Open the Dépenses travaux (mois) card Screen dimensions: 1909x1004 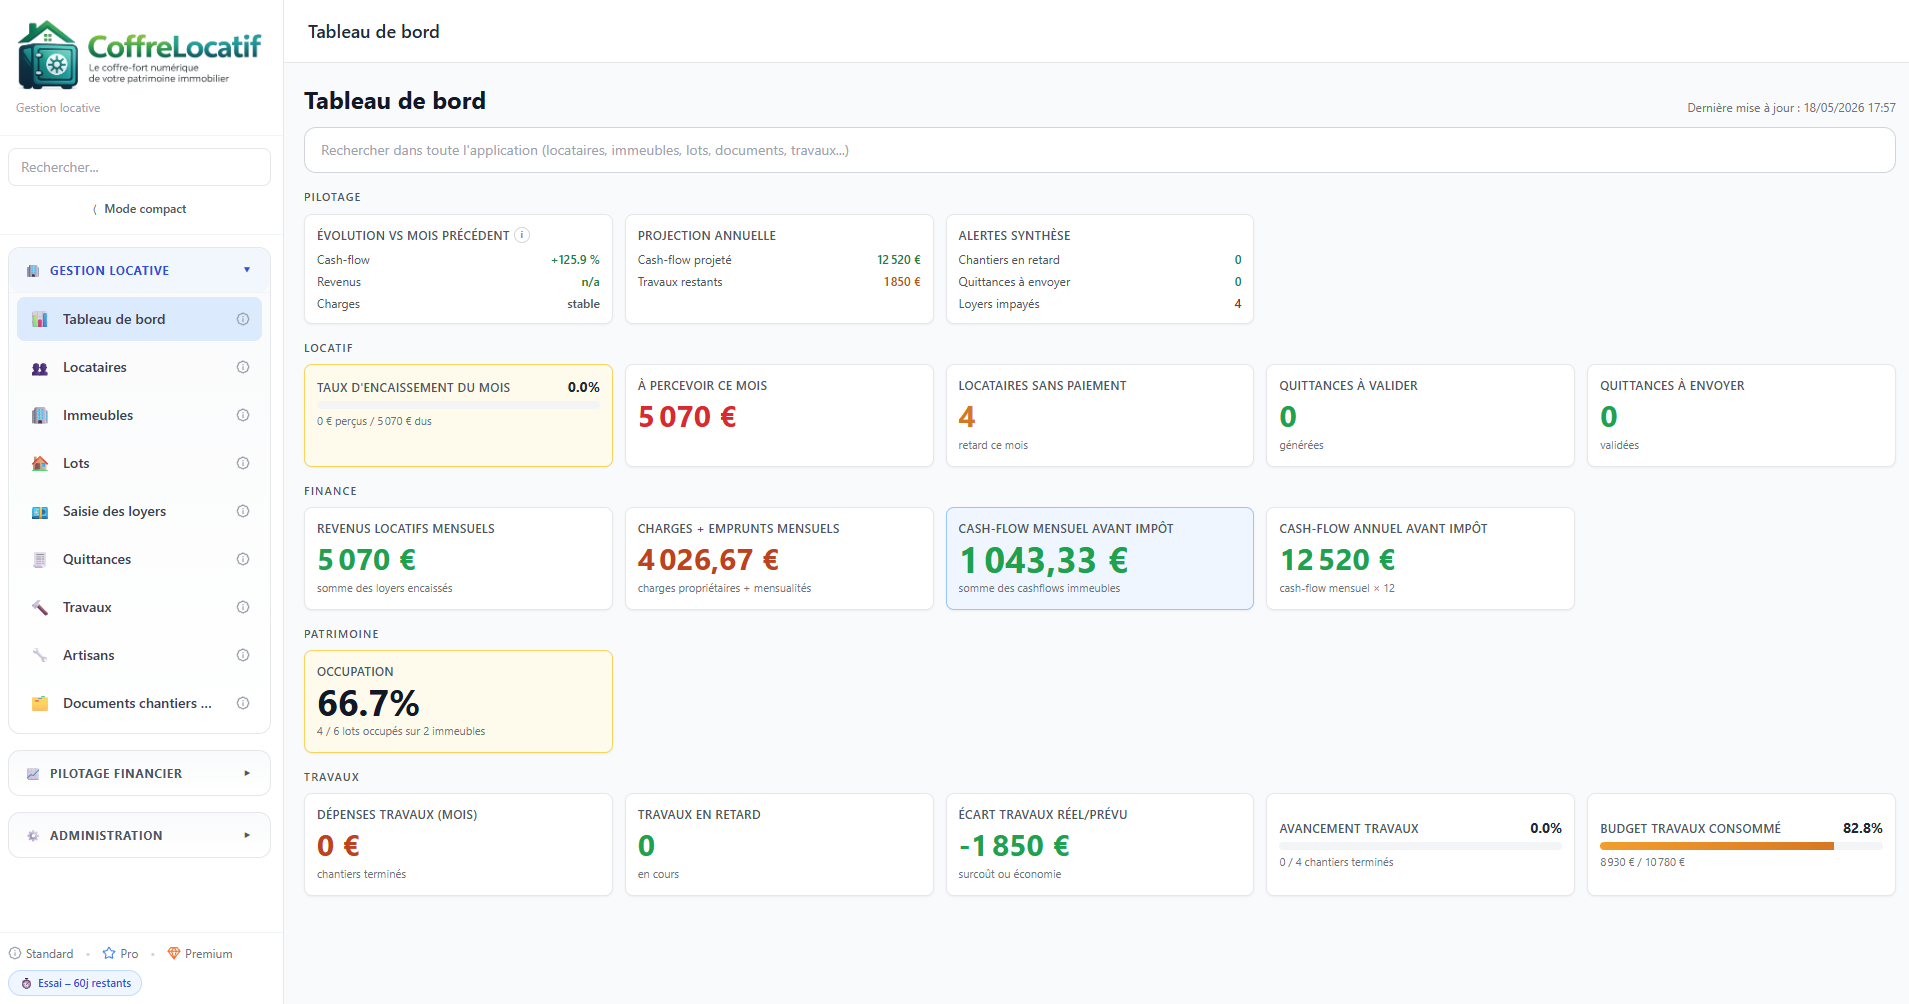(x=458, y=844)
